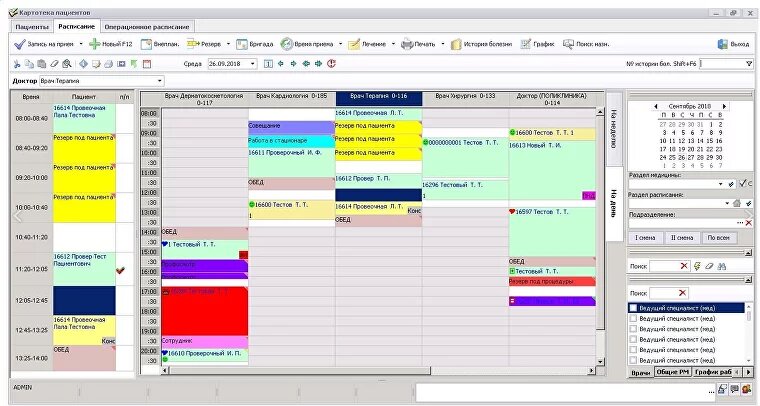Select the Совещание block in Кардиология column
Viewport: 760px width, 406px height.
[291, 127]
